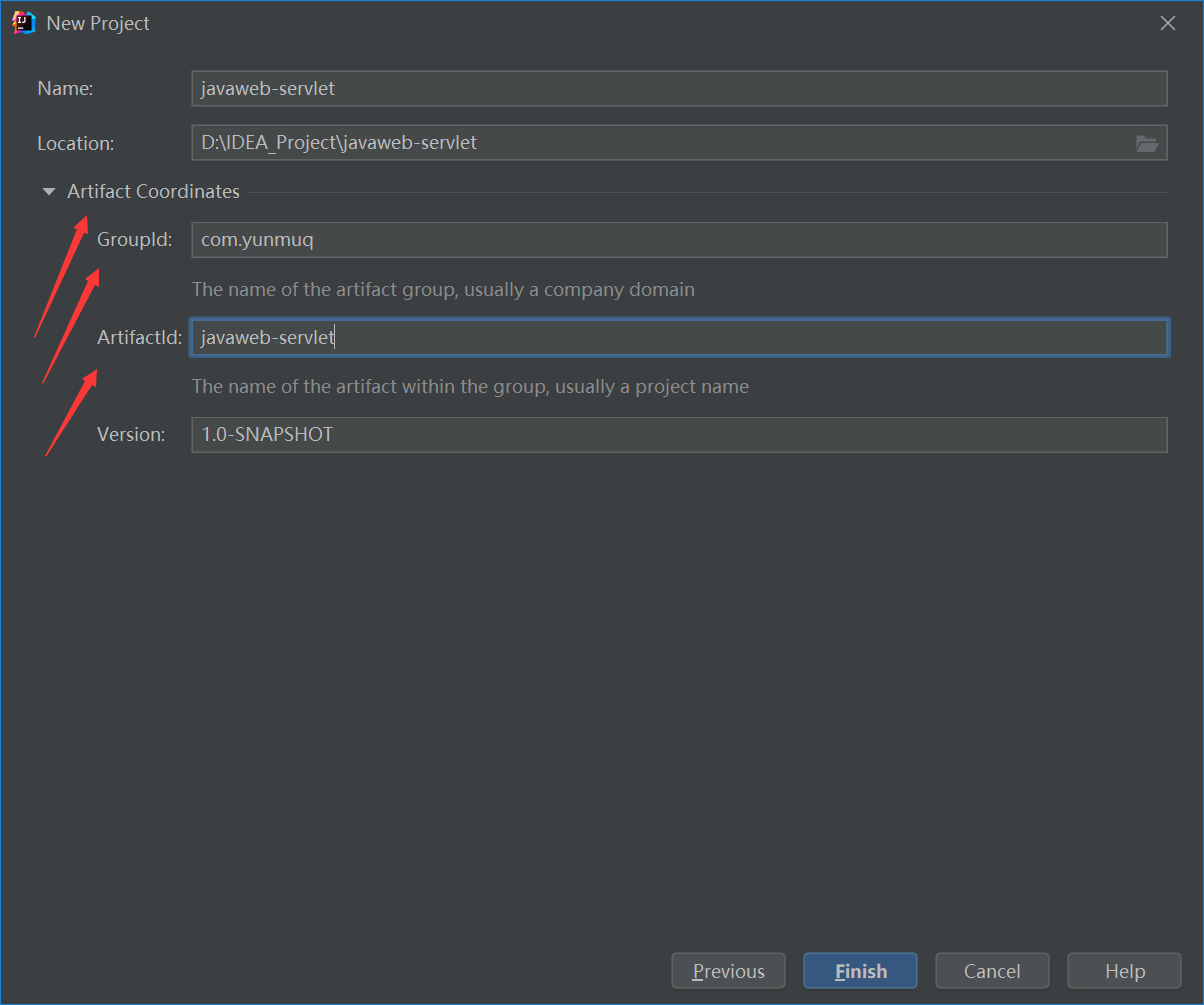Click into the Location path field
The width and height of the screenshot is (1204, 1005).
(x=660, y=143)
